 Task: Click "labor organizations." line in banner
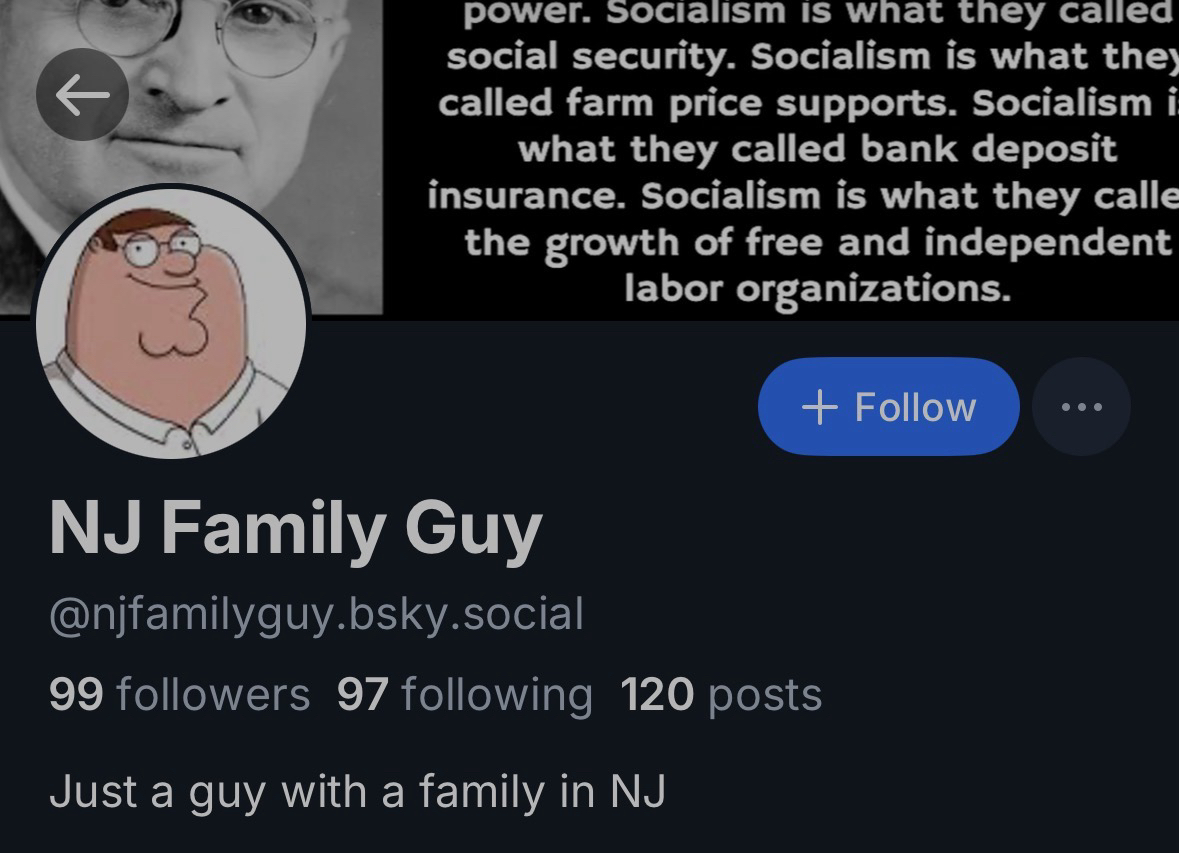817,289
